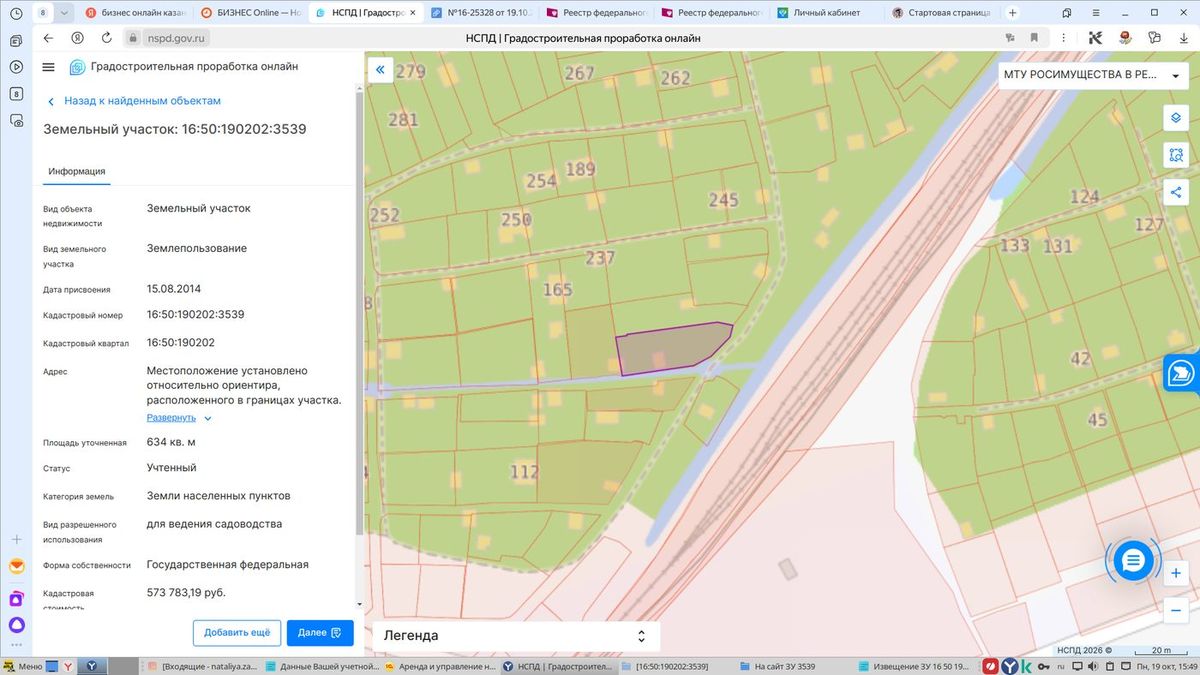Click parcel number 165 on the map
The image size is (1200, 675).
(557, 290)
